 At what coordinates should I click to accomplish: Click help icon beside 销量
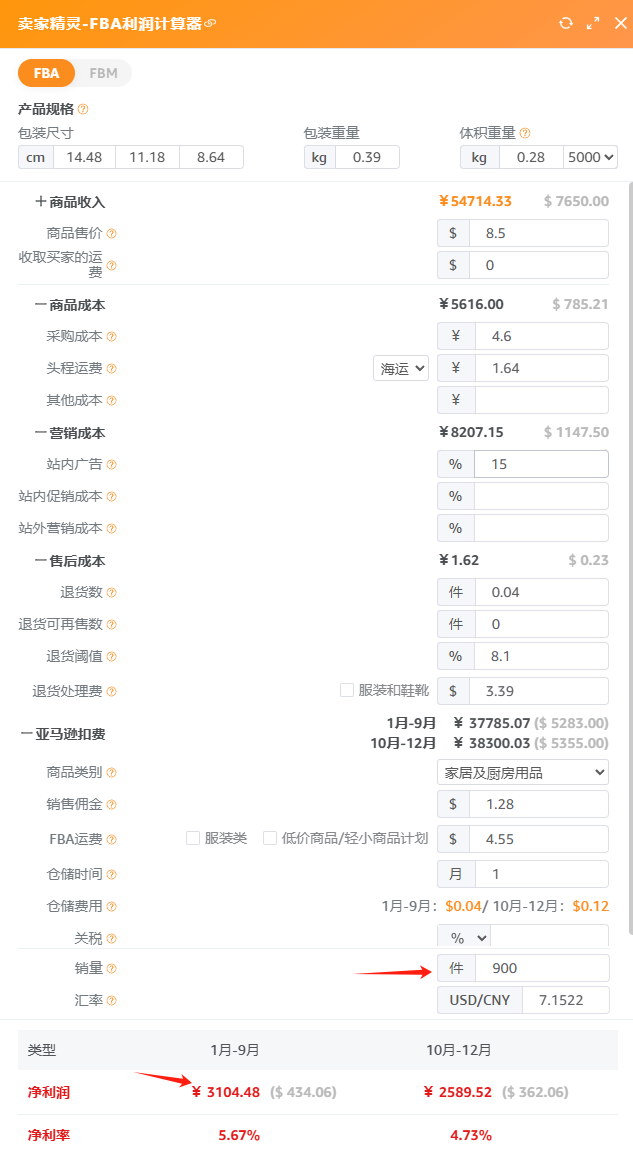[x=111, y=969]
